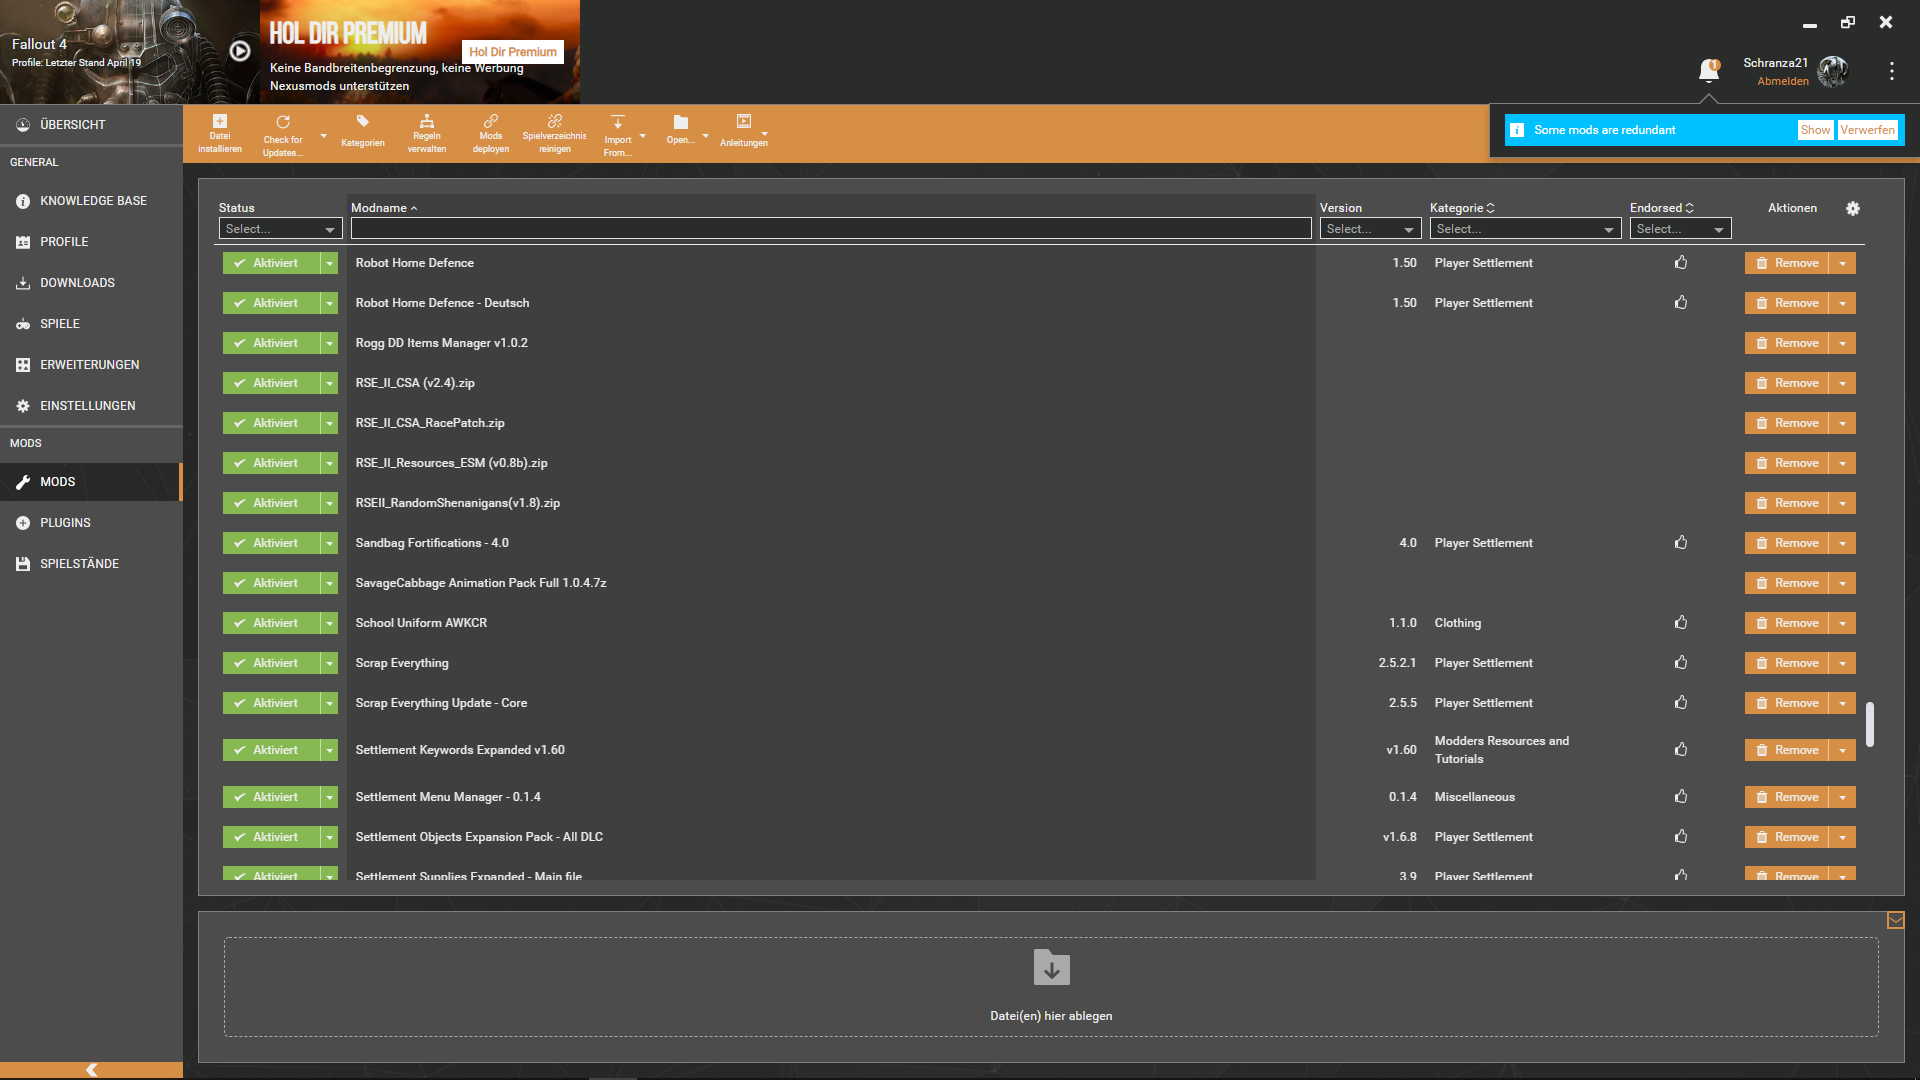Endorse Scrap Everything thumbs-up
The width and height of the screenshot is (1920, 1080).
coord(1681,663)
